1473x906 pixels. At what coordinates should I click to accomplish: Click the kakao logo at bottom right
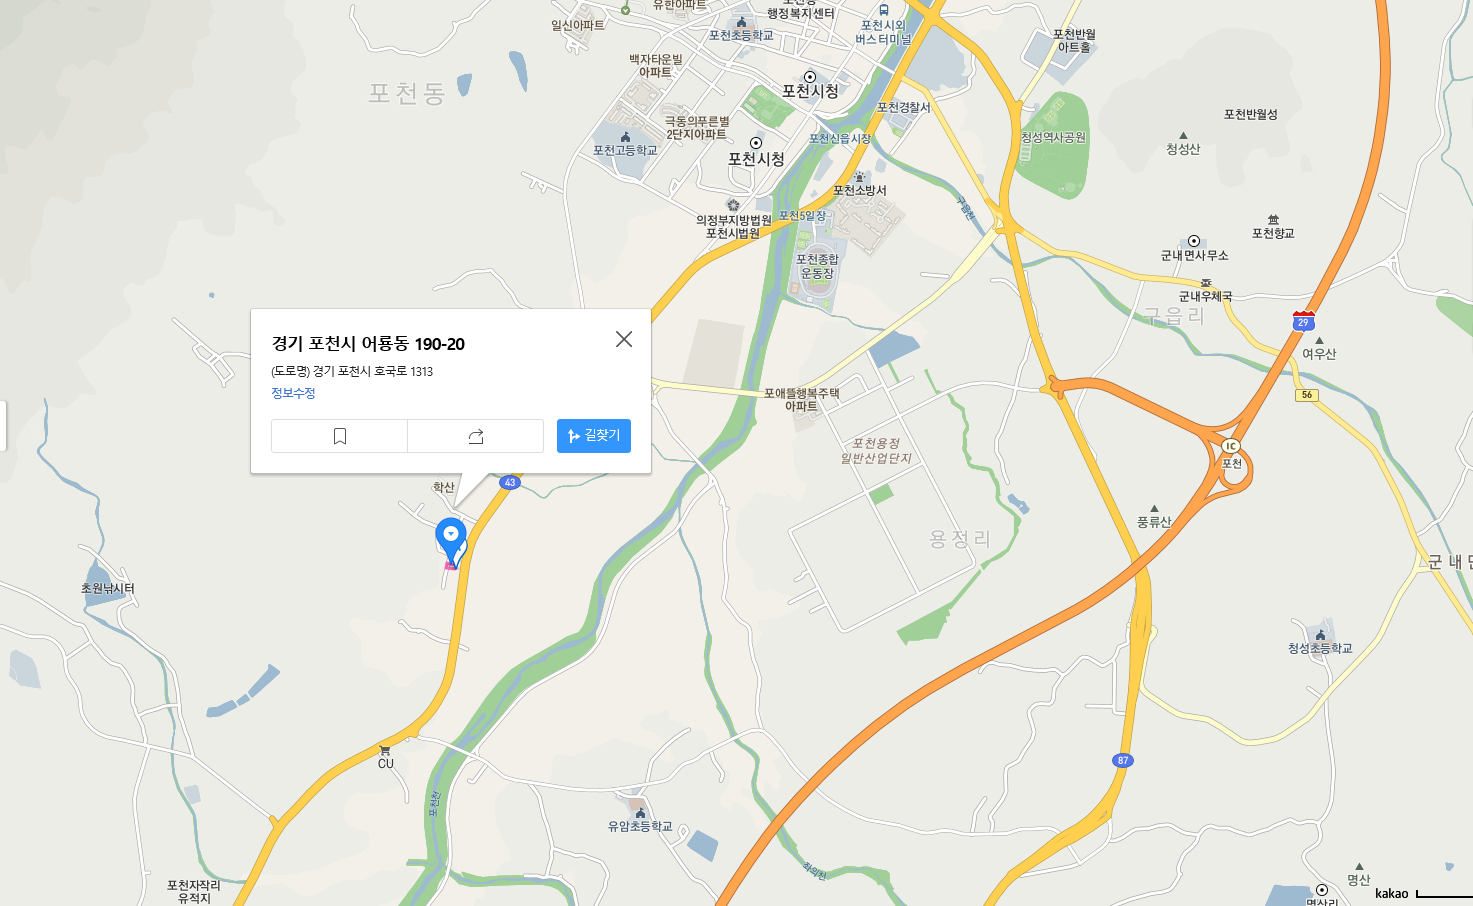click(x=1391, y=894)
